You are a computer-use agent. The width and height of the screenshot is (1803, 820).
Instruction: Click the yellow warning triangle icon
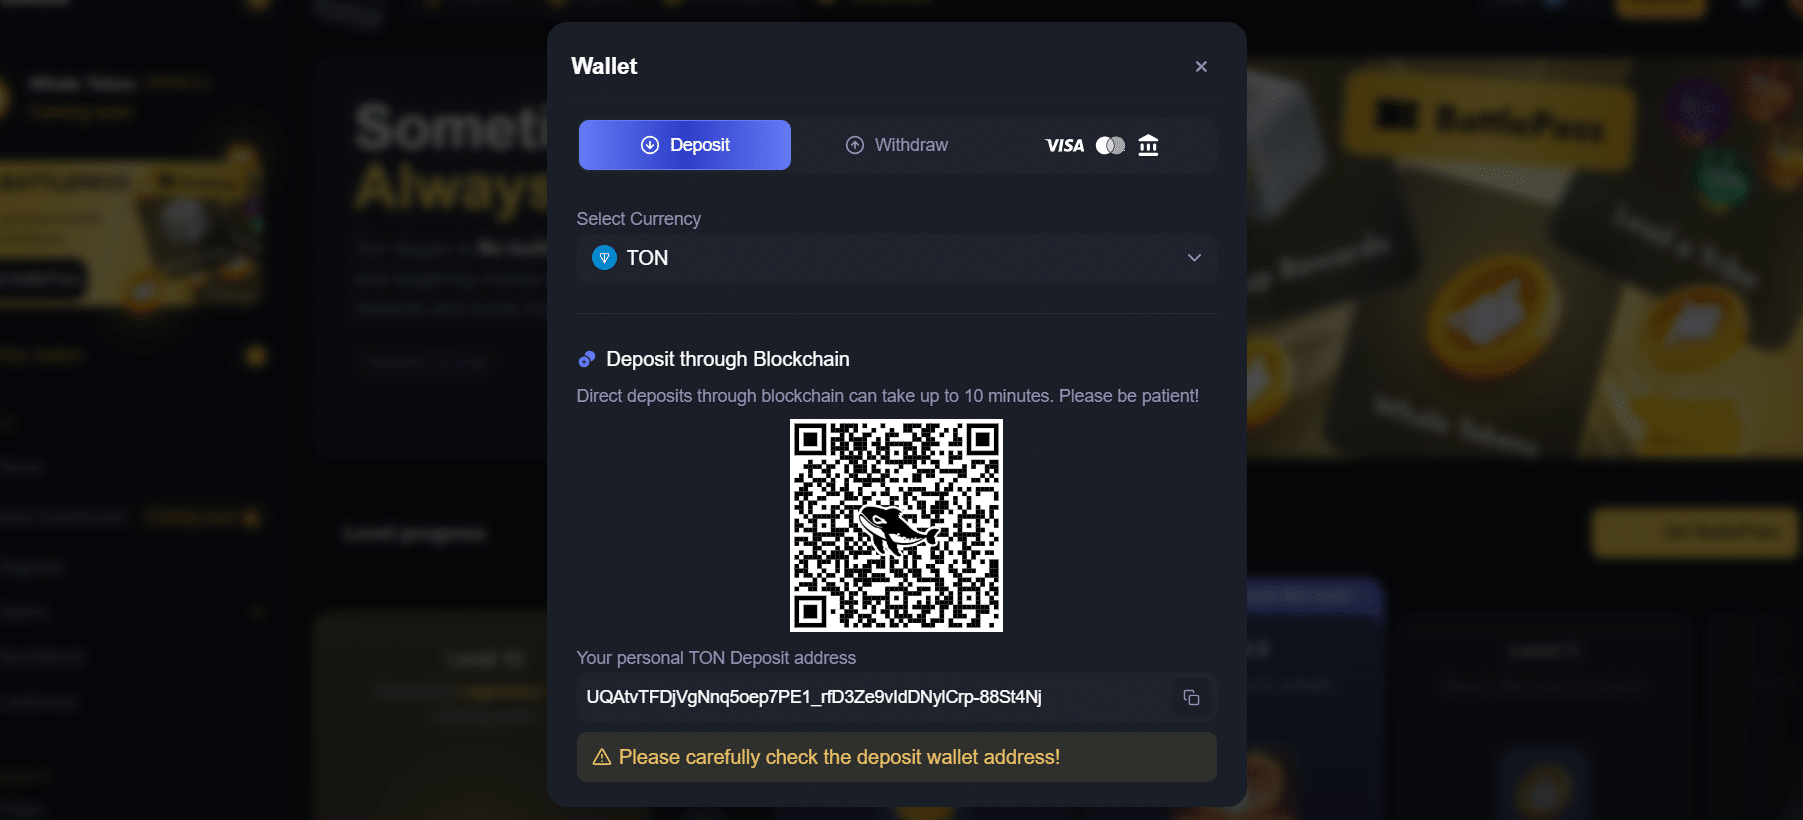602,757
